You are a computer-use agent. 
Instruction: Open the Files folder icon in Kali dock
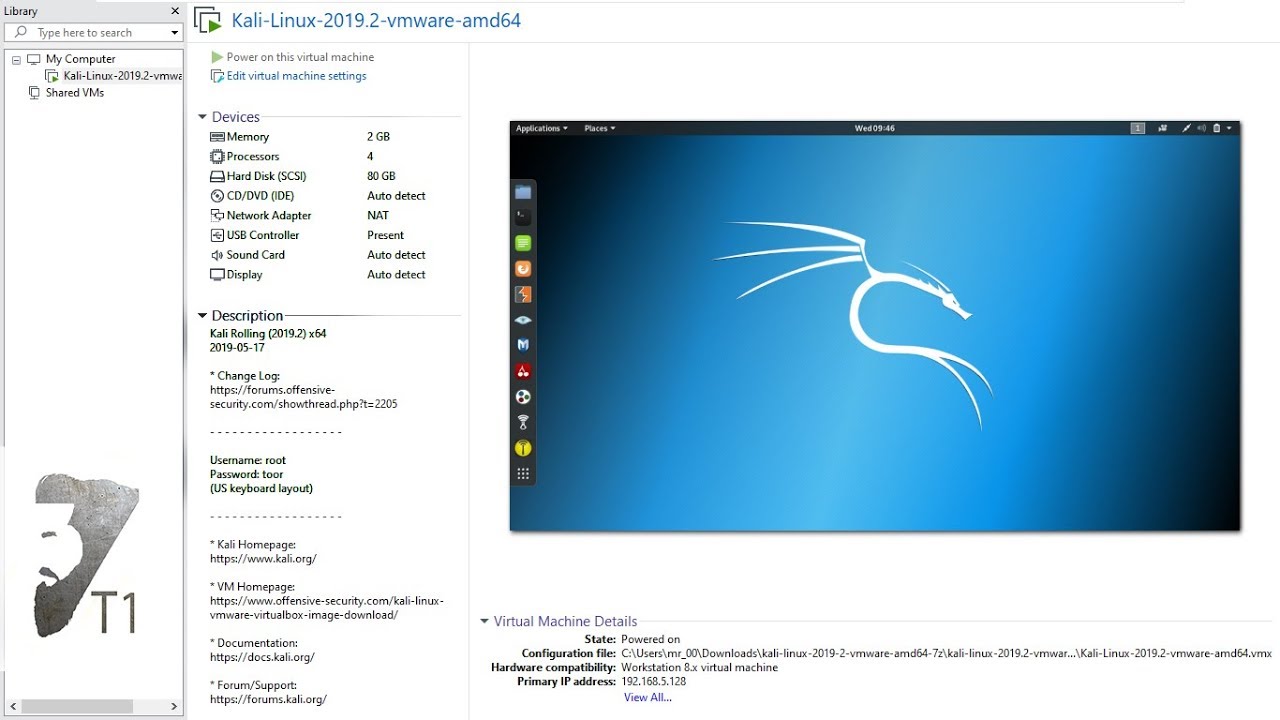click(x=523, y=192)
